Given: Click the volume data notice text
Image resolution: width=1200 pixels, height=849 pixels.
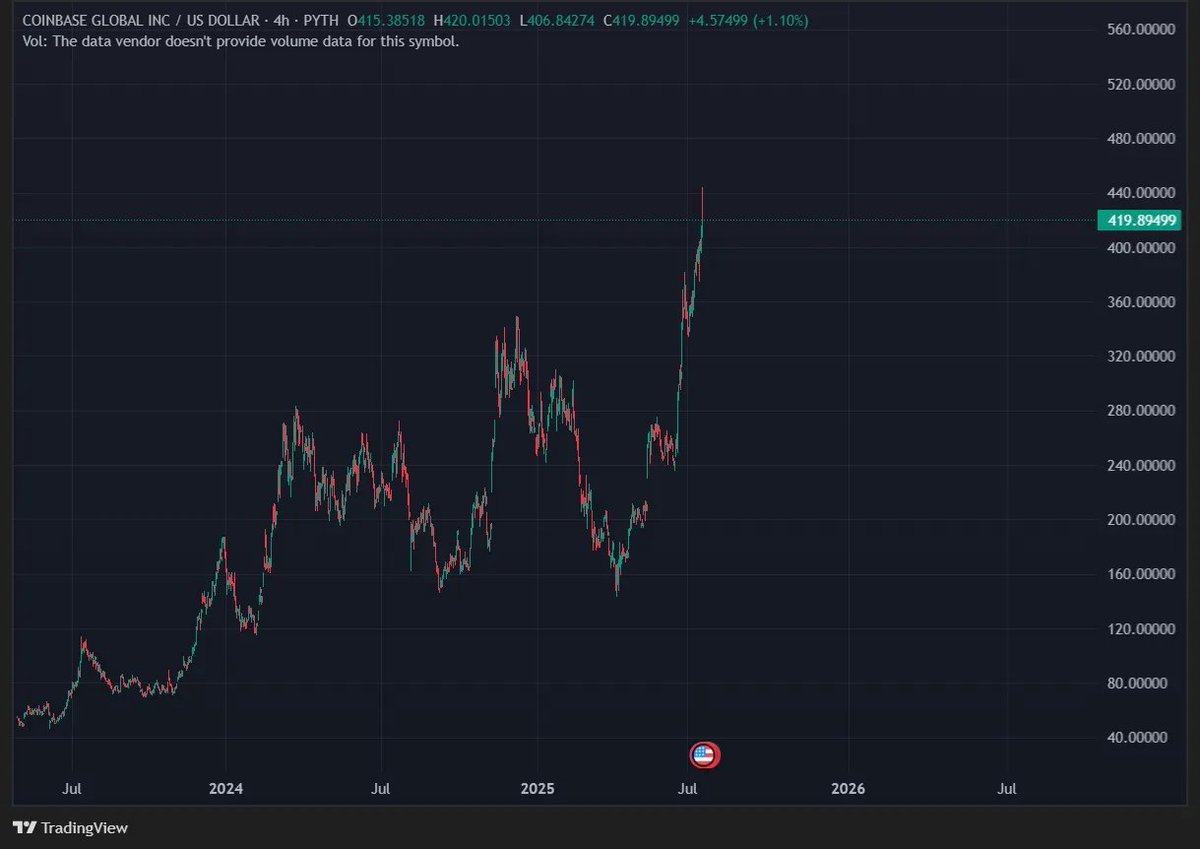Looking at the screenshot, I should point(241,42).
